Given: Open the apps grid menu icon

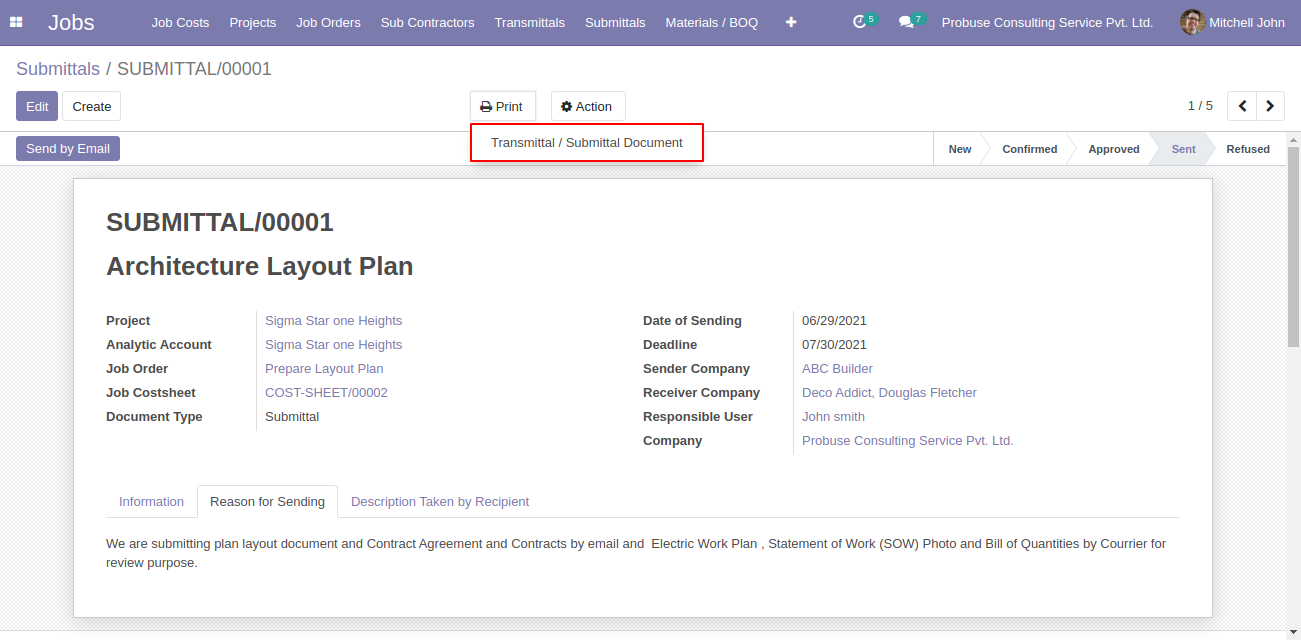Looking at the screenshot, I should click(x=16, y=22).
